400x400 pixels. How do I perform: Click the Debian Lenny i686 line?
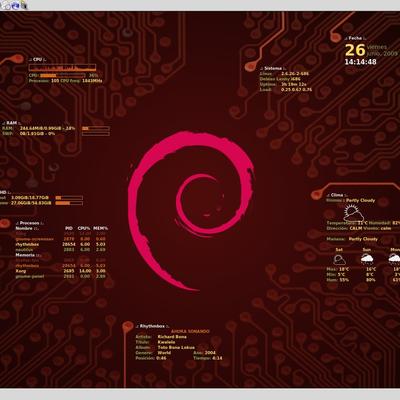[x=280, y=79]
